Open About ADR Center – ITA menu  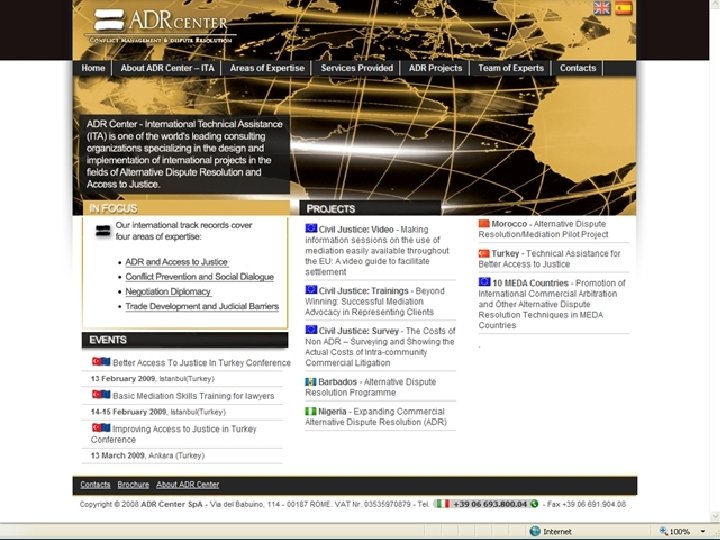coord(168,68)
